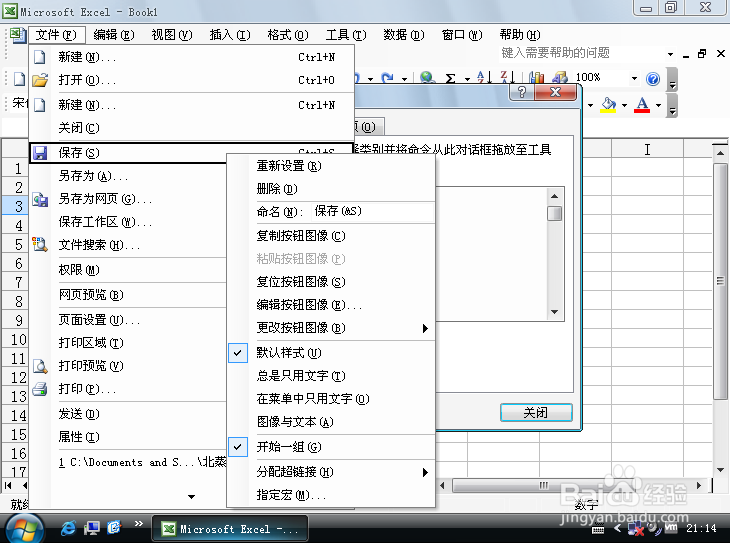Expand hidden quick launch icons chevron
Viewport: 730px width, 543px height.
pyautogui.click(x=139, y=523)
